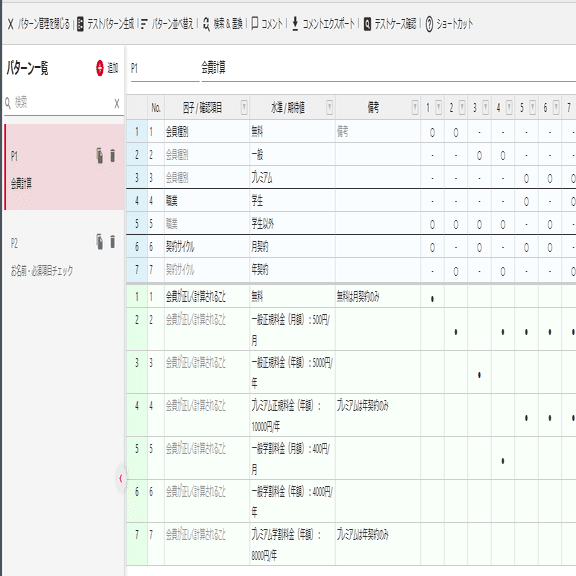The width and height of the screenshot is (576, 576).
Task: Copy pattern P1 with its duplicate icon
Action: coord(100,156)
